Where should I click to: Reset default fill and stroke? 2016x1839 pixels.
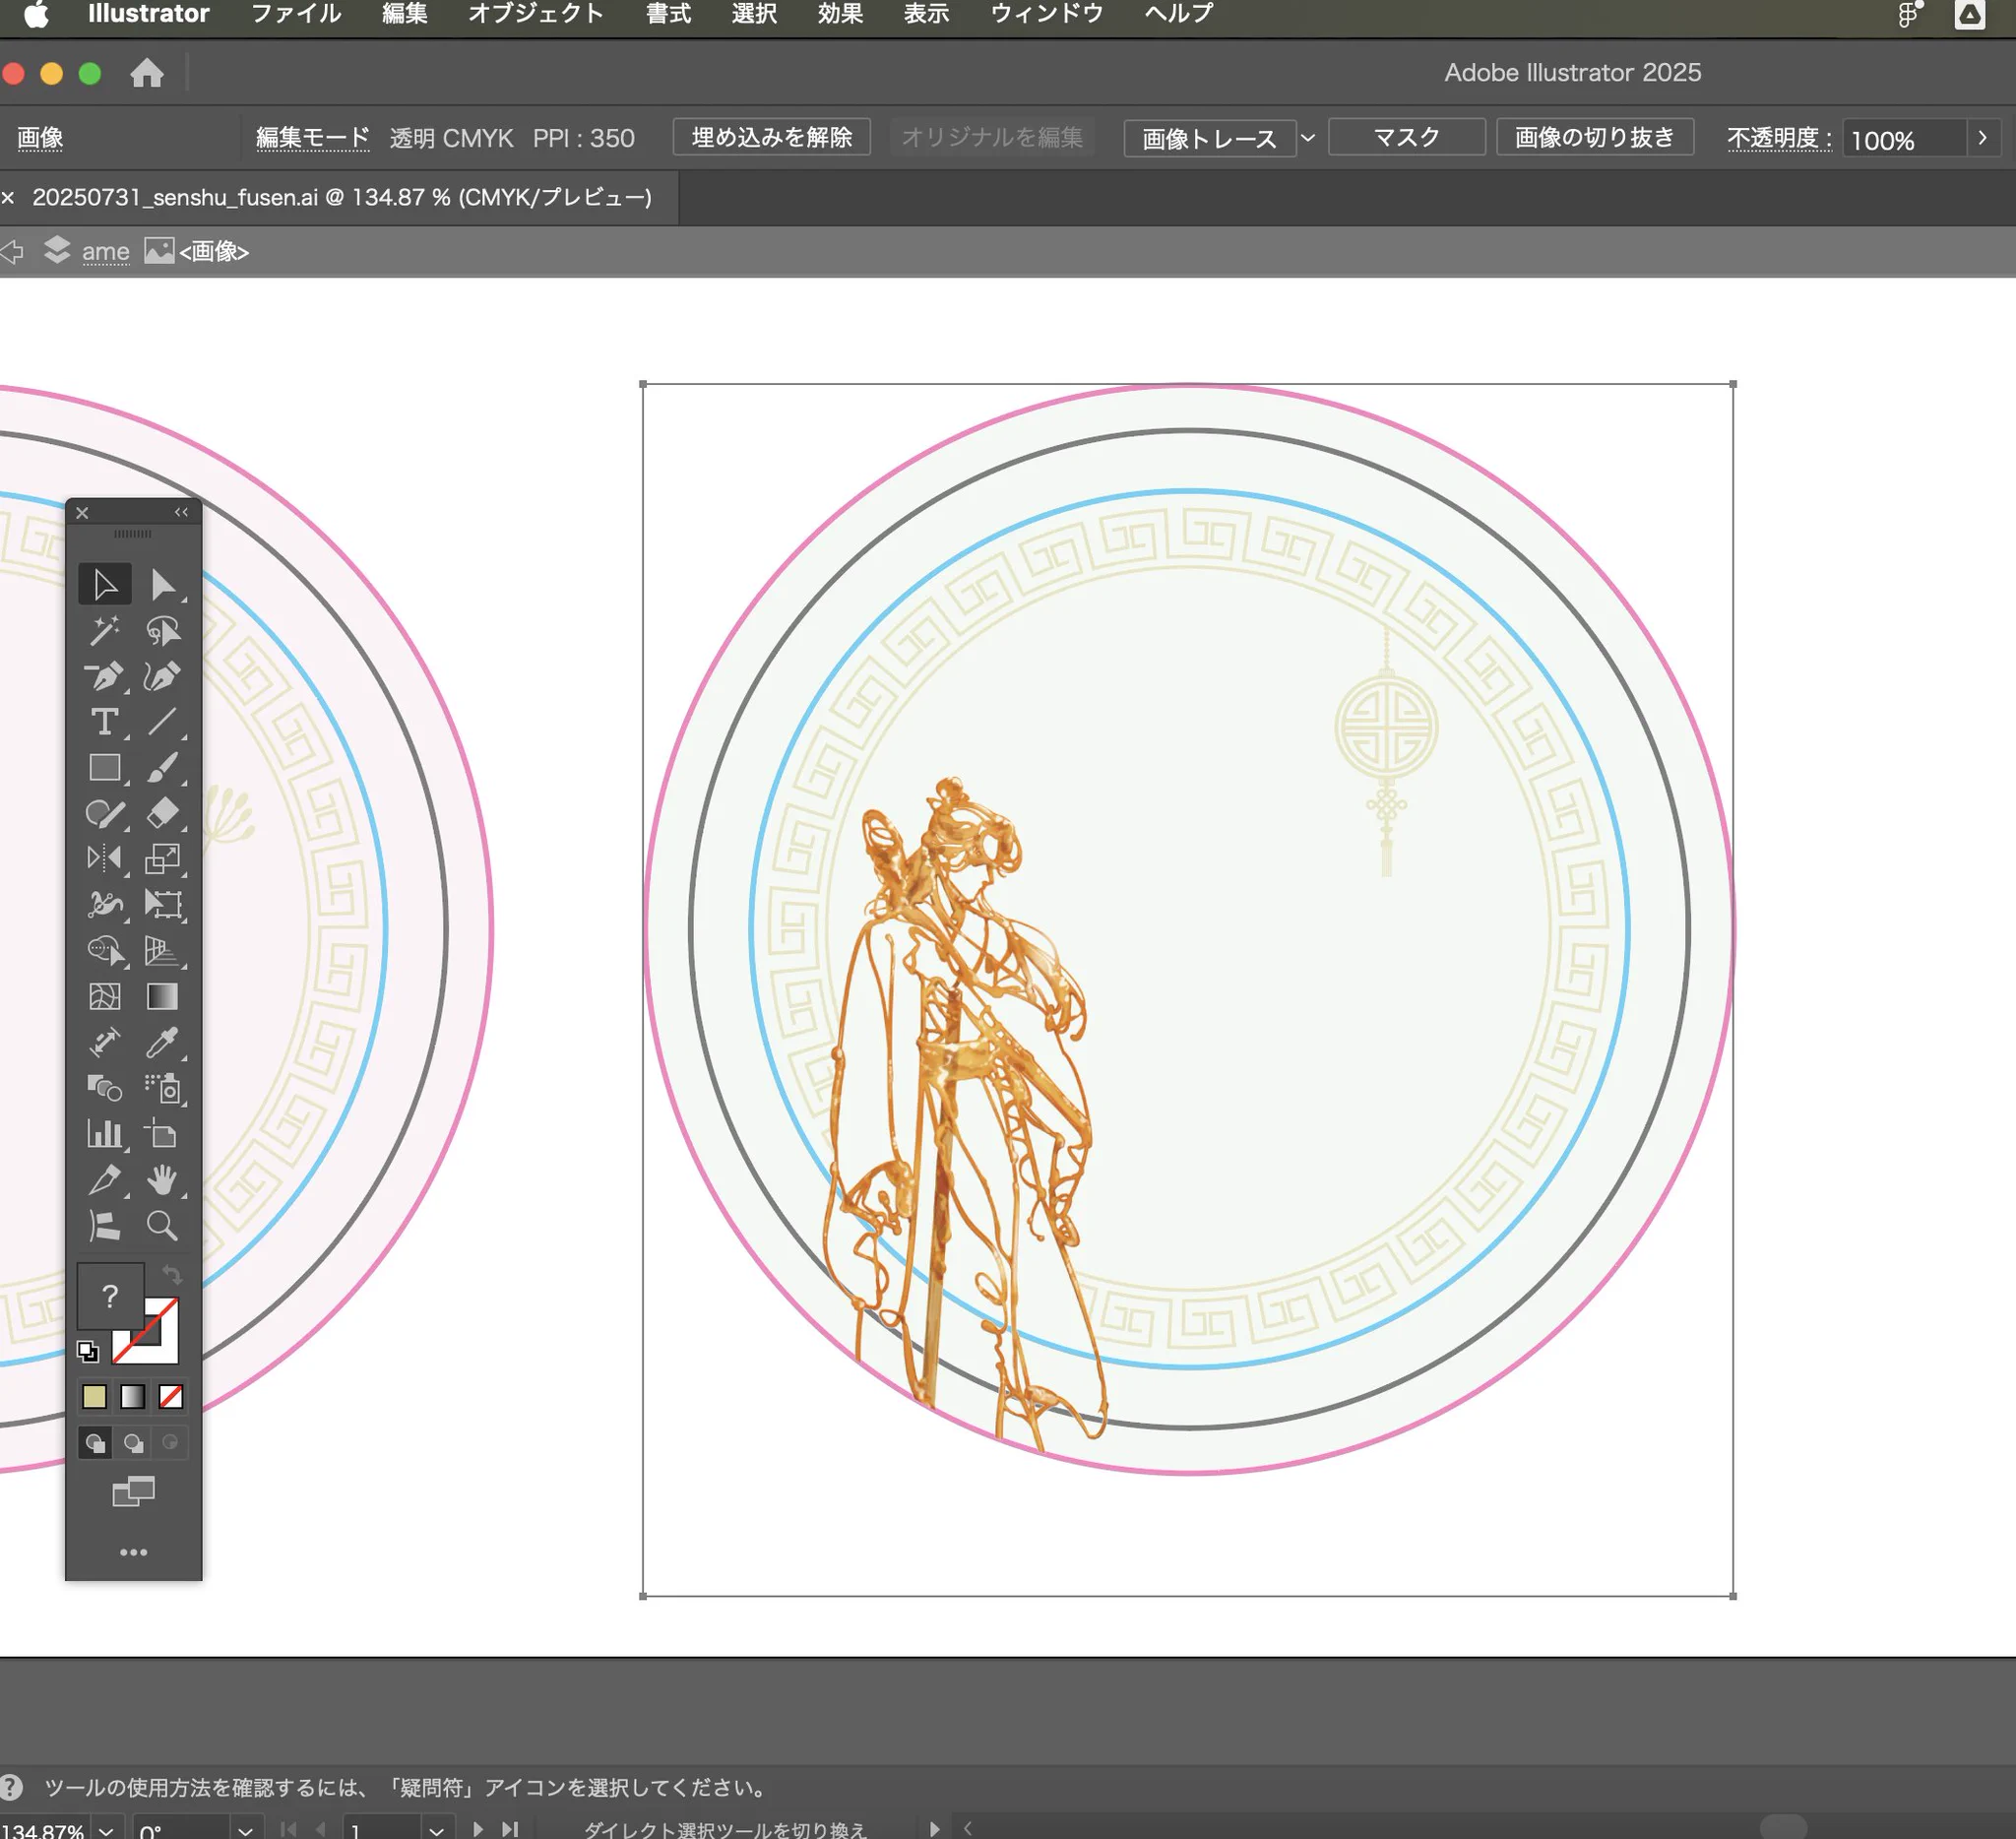coord(88,1352)
